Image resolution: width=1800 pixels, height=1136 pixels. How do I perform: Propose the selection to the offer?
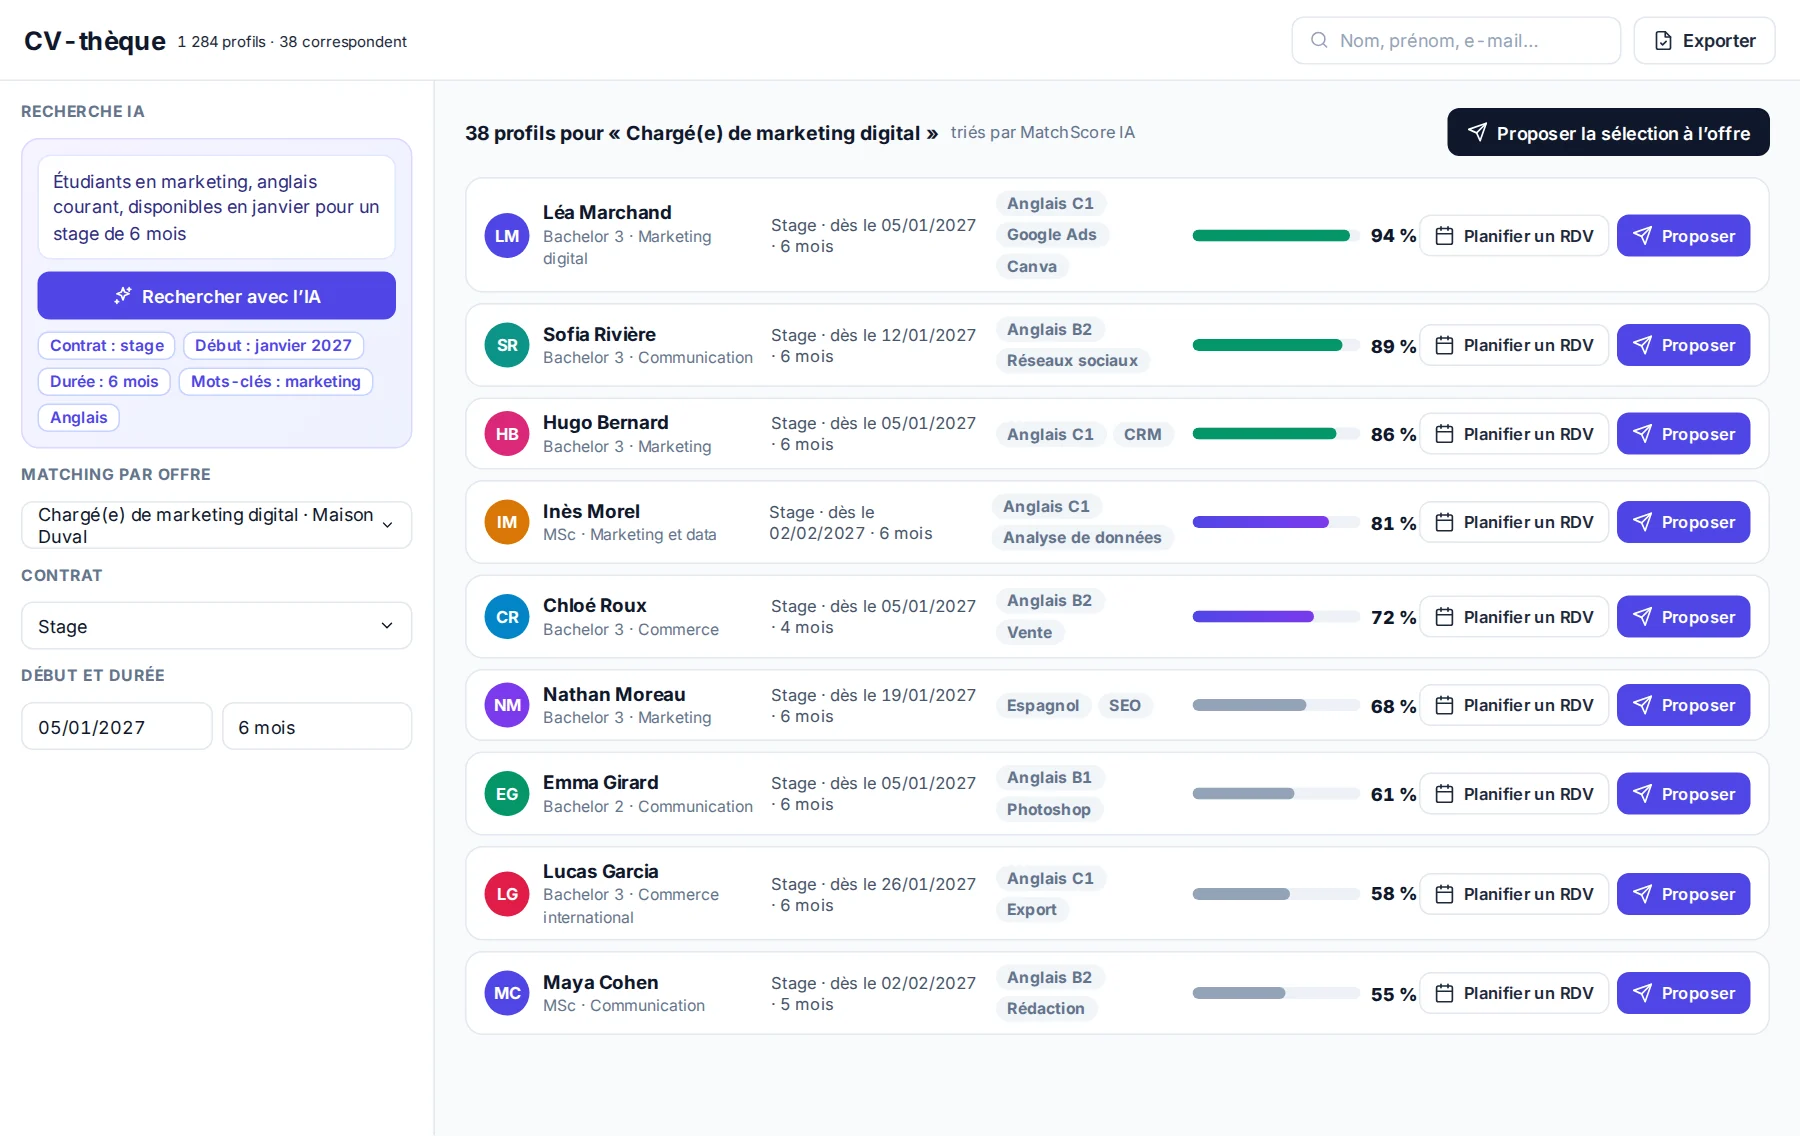coord(1608,132)
